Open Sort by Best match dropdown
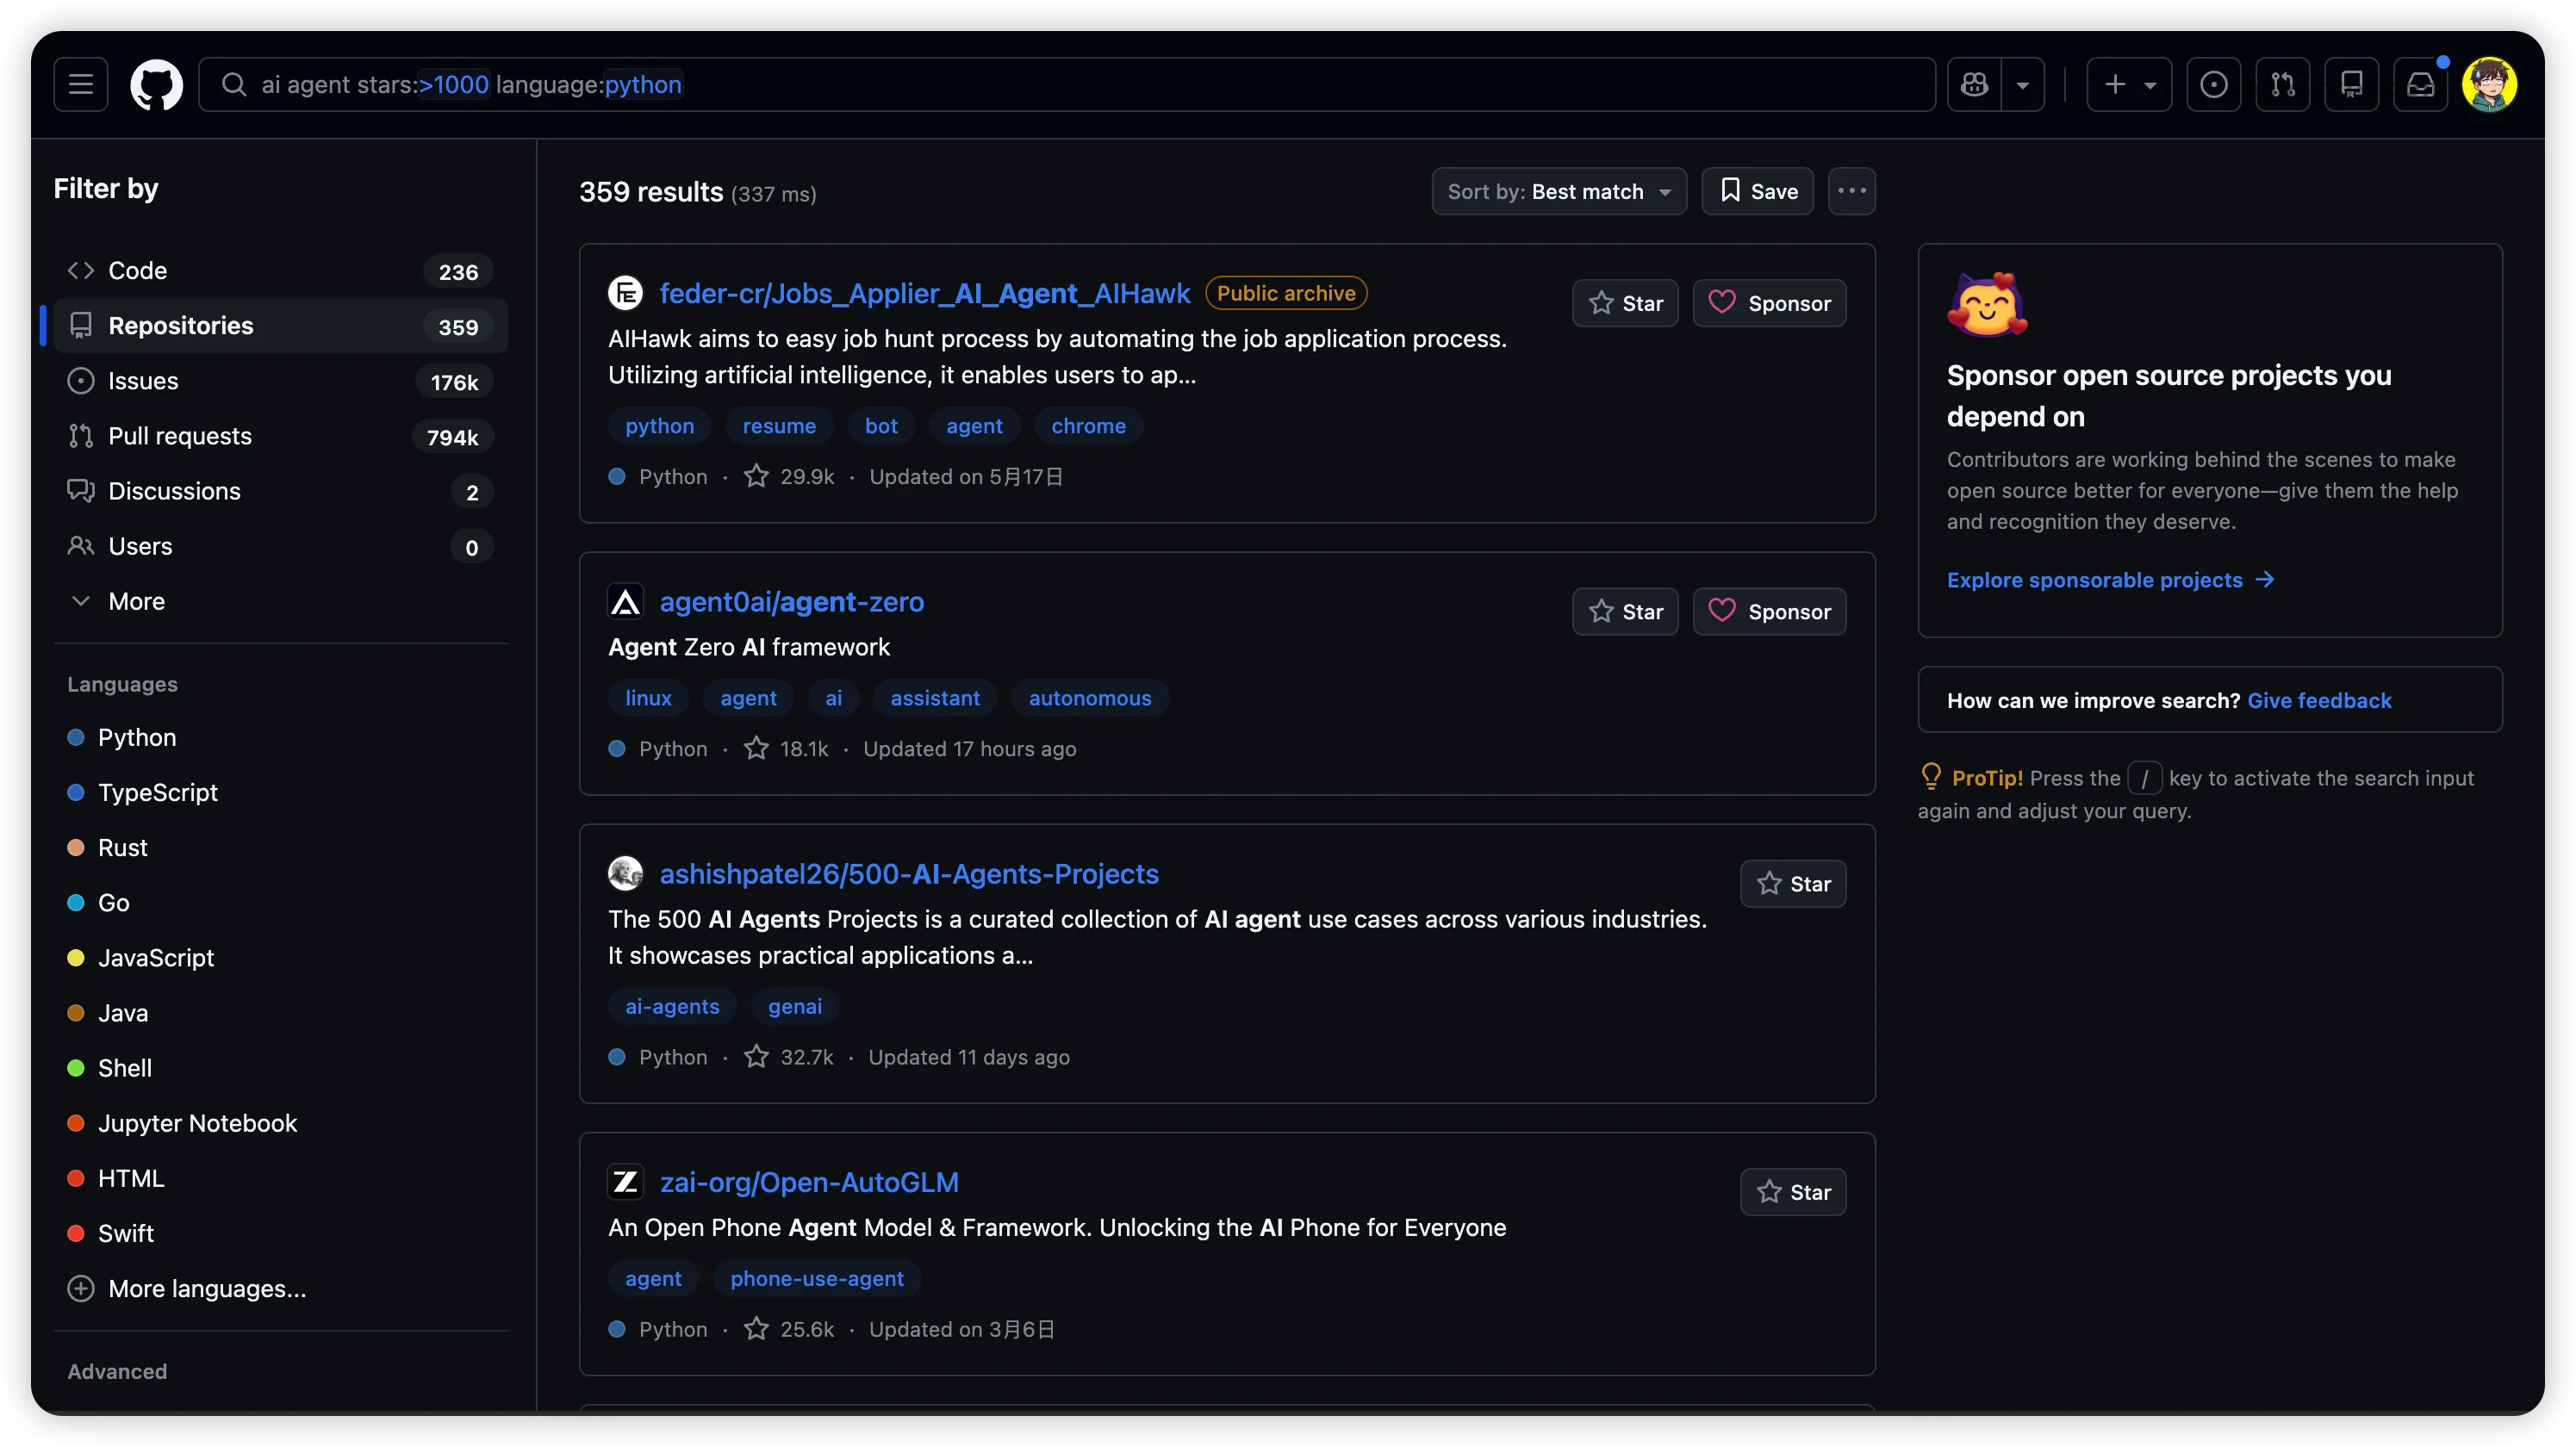Image resolution: width=2576 pixels, height=1447 pixels. tap(1559, 191)
